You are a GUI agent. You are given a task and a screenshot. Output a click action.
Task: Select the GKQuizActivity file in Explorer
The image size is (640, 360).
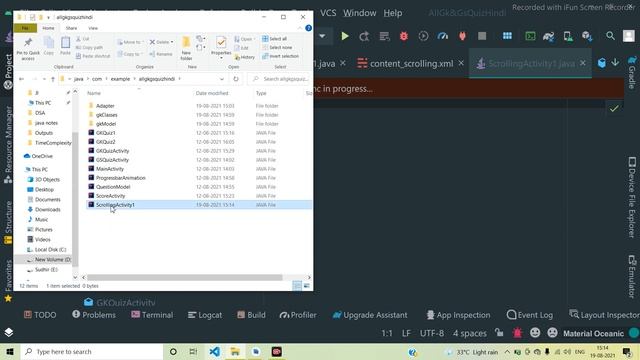coord(112,151)
